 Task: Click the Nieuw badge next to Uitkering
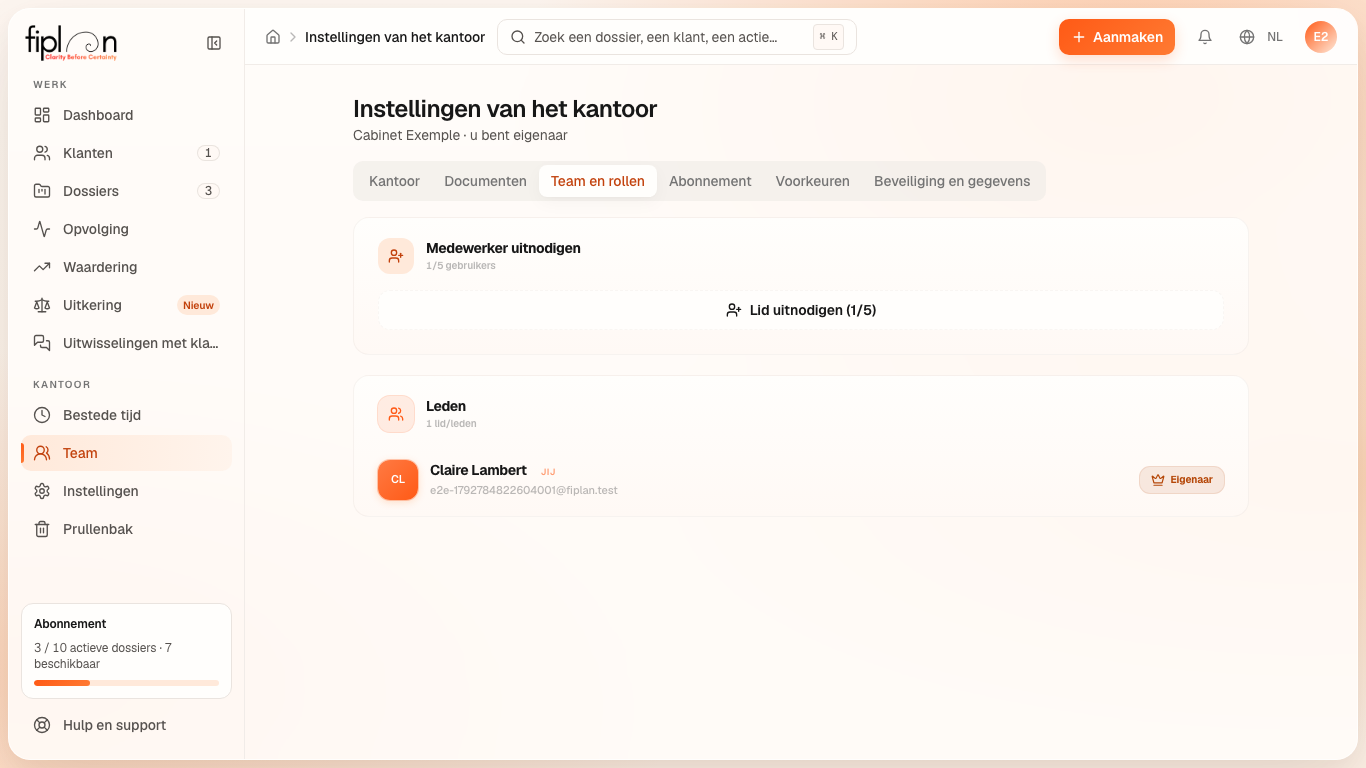(198, 305)
